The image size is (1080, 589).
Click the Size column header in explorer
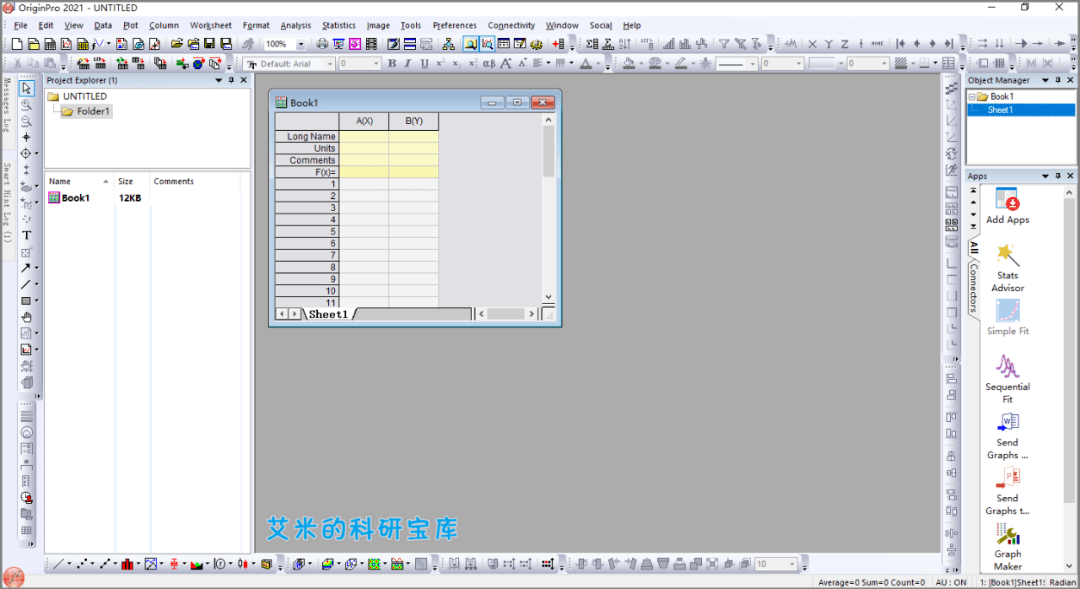tap(131, 181)
